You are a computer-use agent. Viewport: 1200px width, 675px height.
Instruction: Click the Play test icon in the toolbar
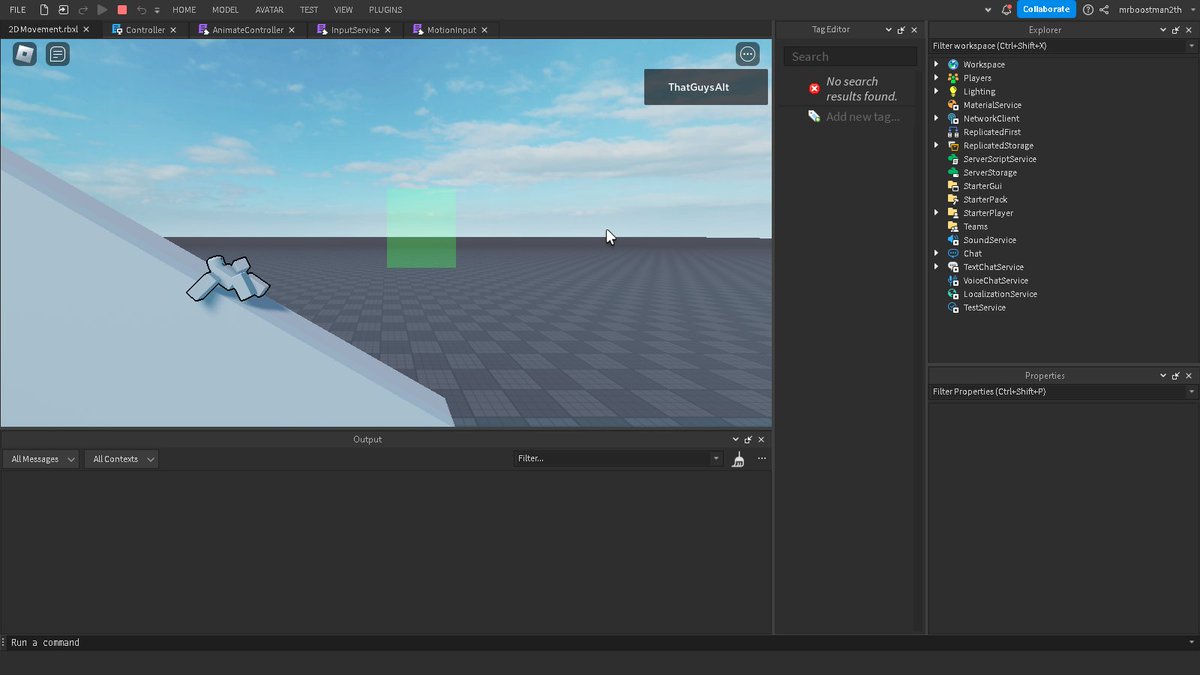pyautogui.click(x=101, y=9)
